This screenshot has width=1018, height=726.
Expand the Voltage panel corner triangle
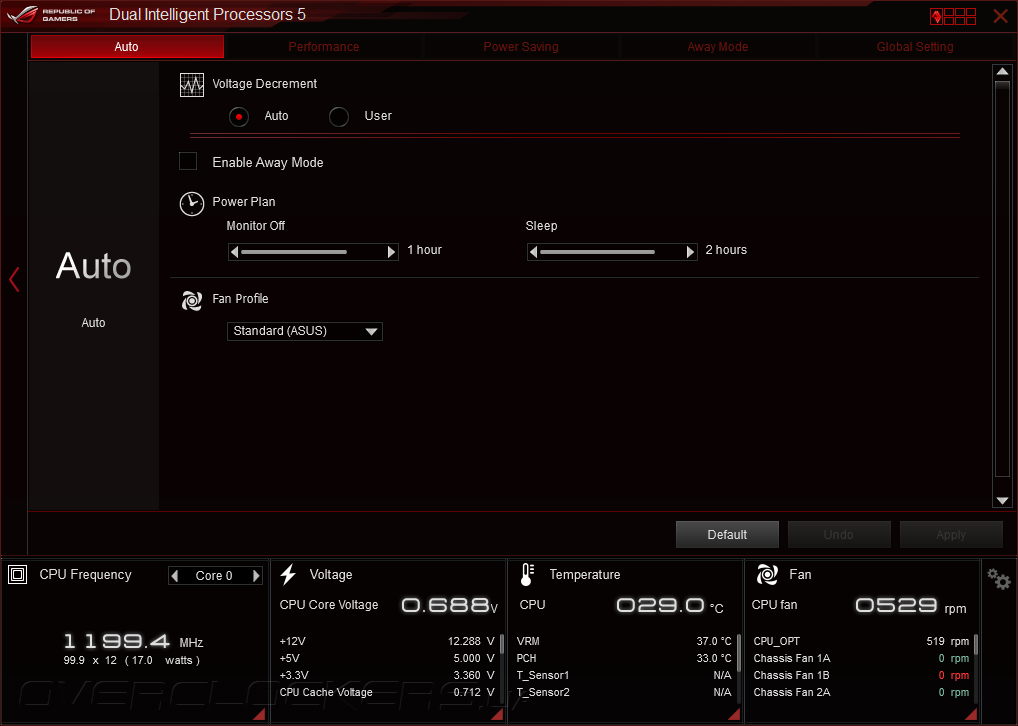click(x=497, y=714)
